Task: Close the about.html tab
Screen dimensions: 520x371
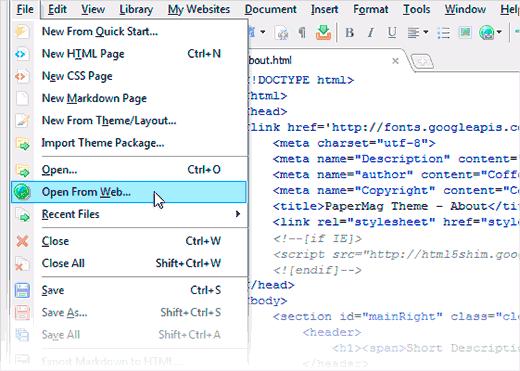Action: 395,61
